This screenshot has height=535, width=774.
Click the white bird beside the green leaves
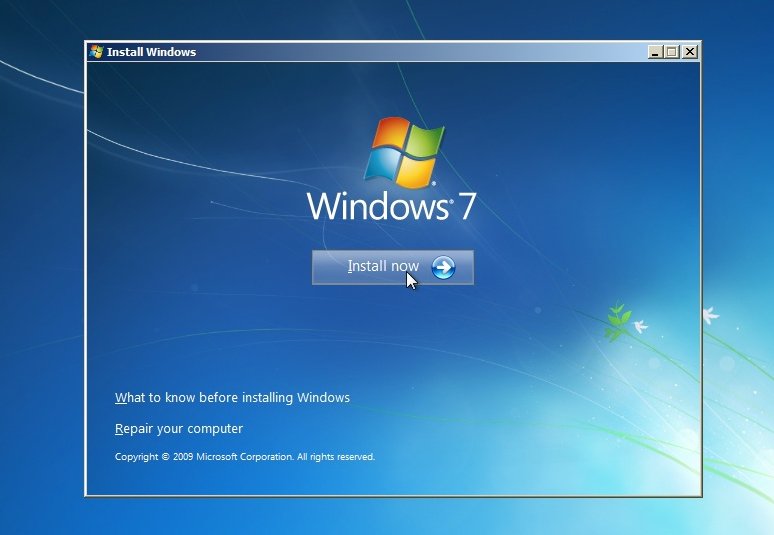click(x=640, y=326)
